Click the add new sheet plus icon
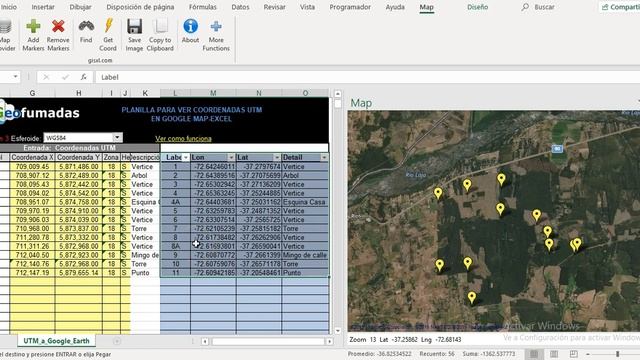The image size is (640, 360). [x=117, y=341]
